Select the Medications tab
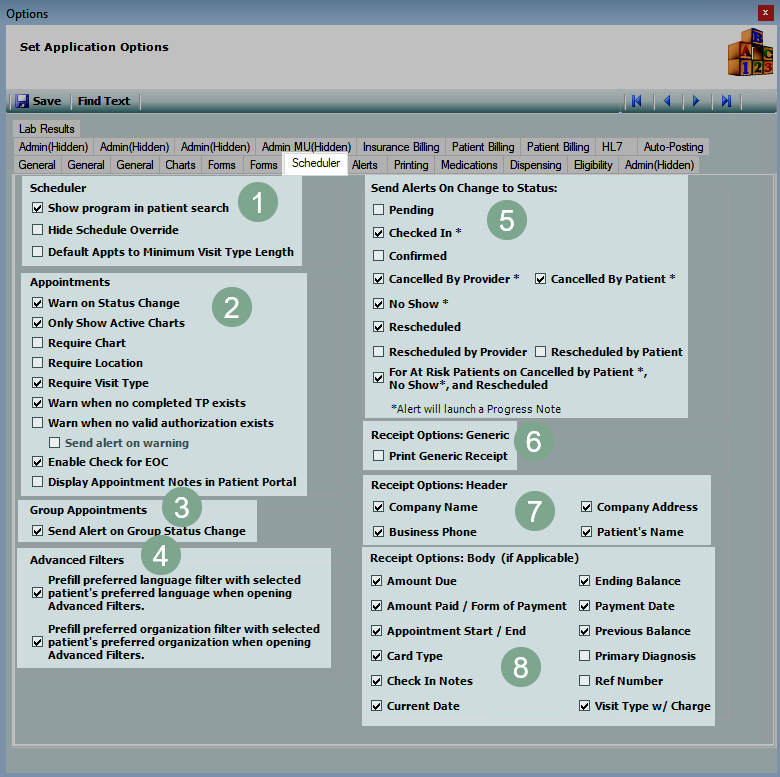 (469, 165)
